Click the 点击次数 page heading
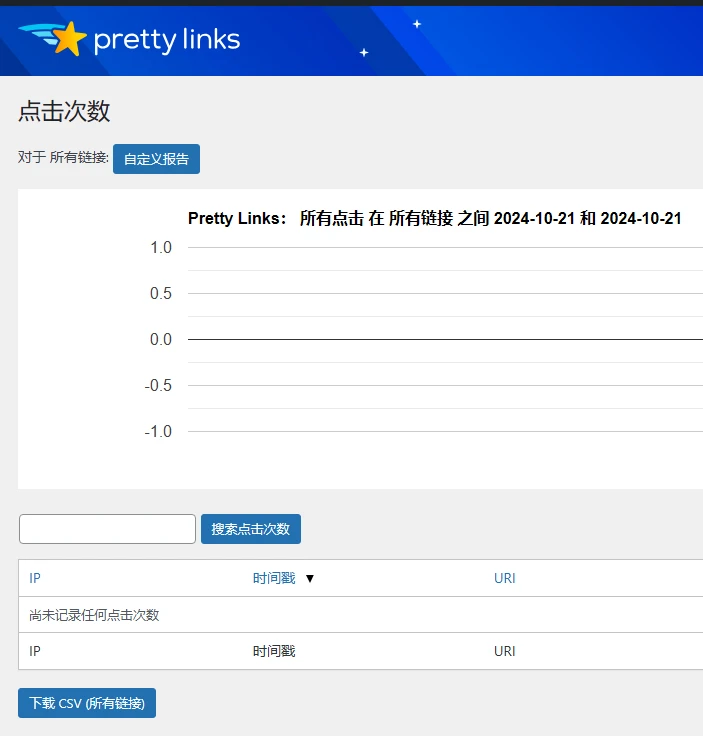The height and width of the screenshot is (736, 703). [x=64, y=111]
